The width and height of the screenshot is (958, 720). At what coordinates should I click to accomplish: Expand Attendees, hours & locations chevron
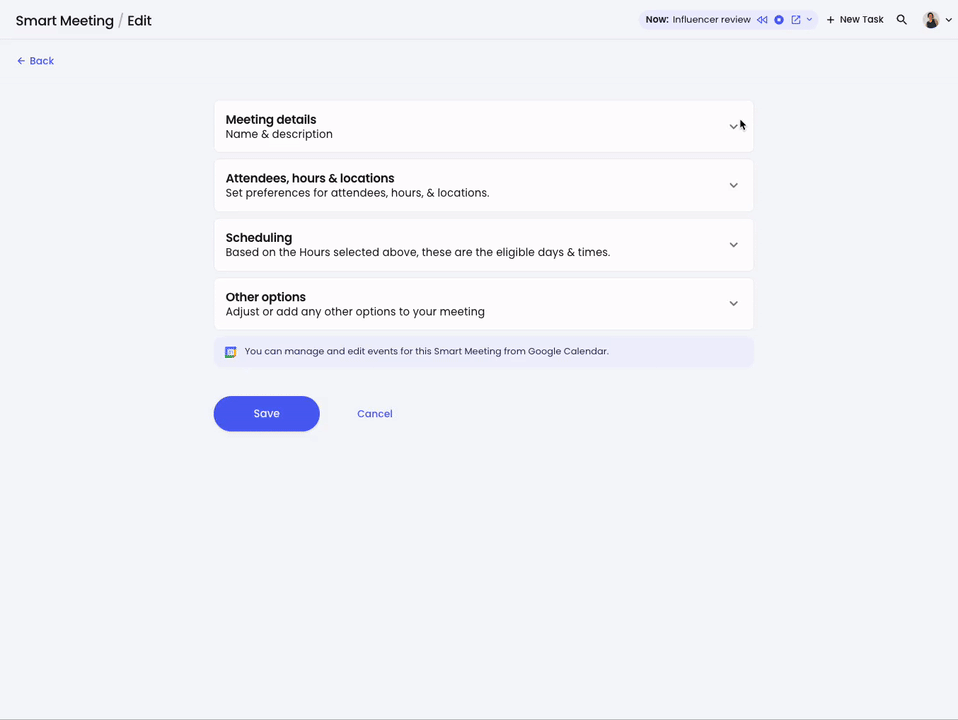[x=733, y=185]
